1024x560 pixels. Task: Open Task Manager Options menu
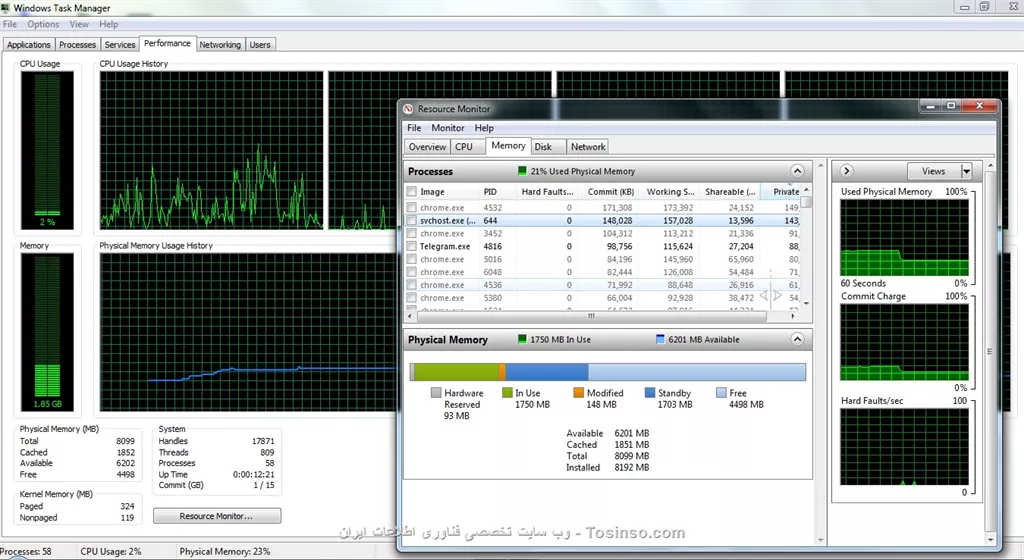(43, 24)
